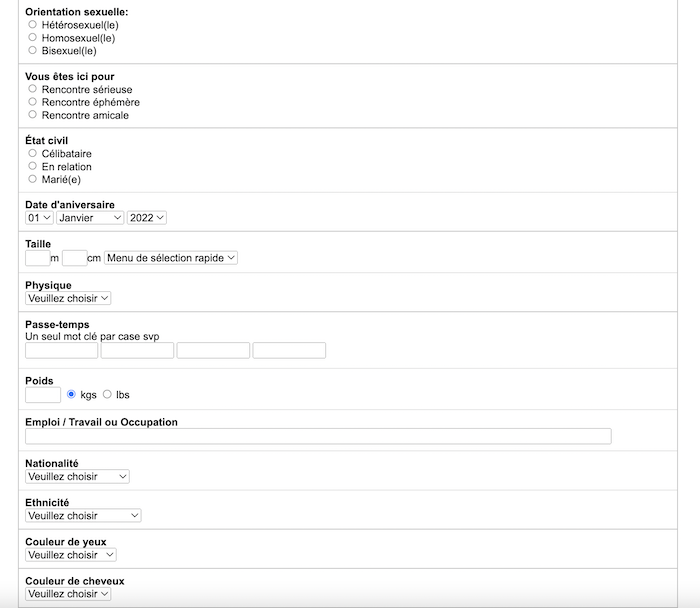
Task: Select the Bisexuel(le) radio option
Action: (x=32, y=50)
